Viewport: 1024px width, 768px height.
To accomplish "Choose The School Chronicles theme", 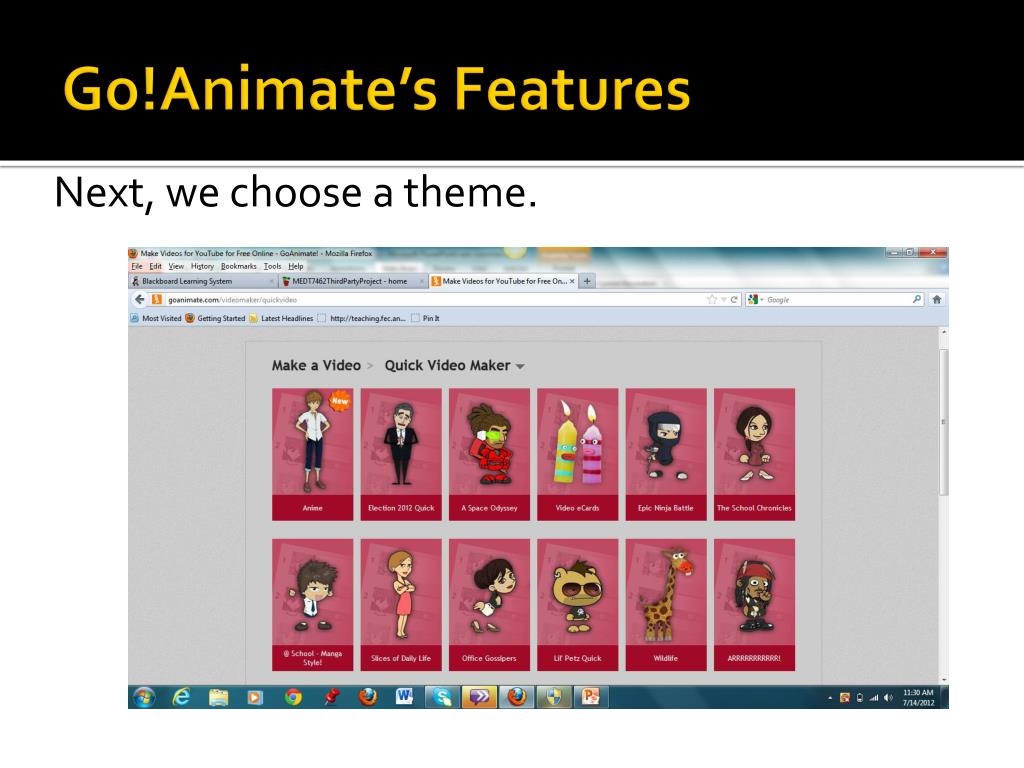I will click(x=754, y=454).
